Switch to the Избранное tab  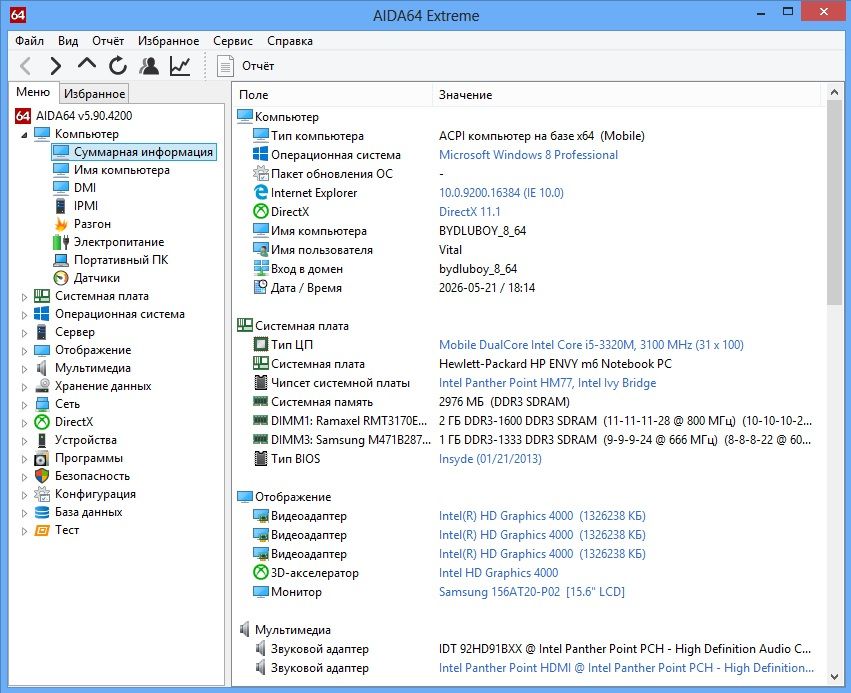tap(94, 93)
